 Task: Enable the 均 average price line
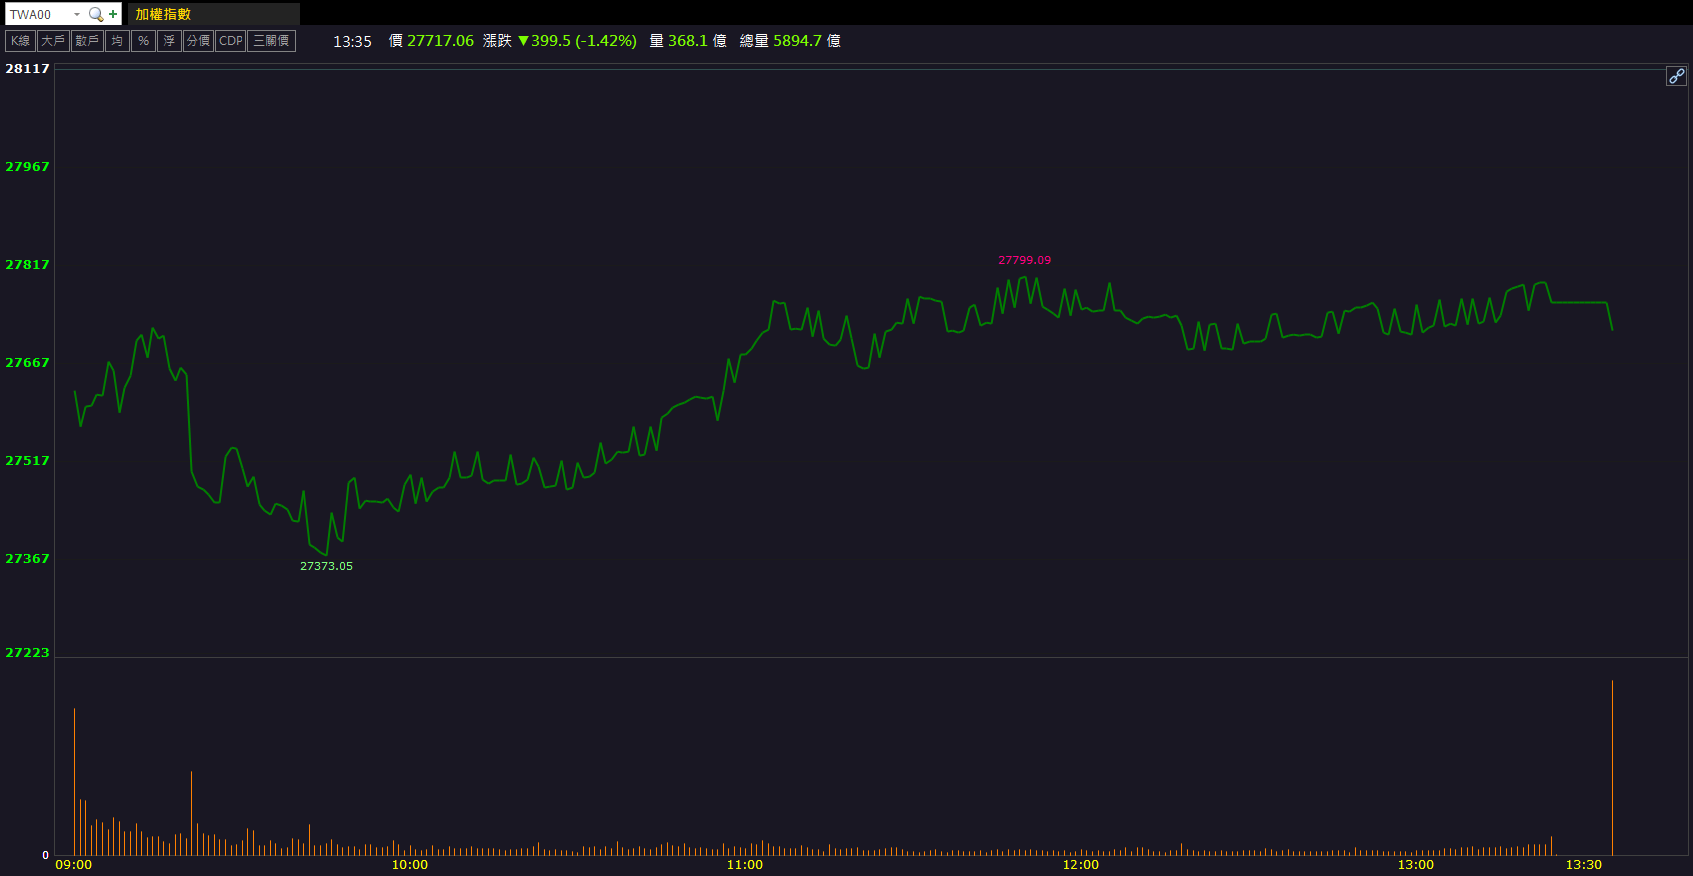point(117,41)
